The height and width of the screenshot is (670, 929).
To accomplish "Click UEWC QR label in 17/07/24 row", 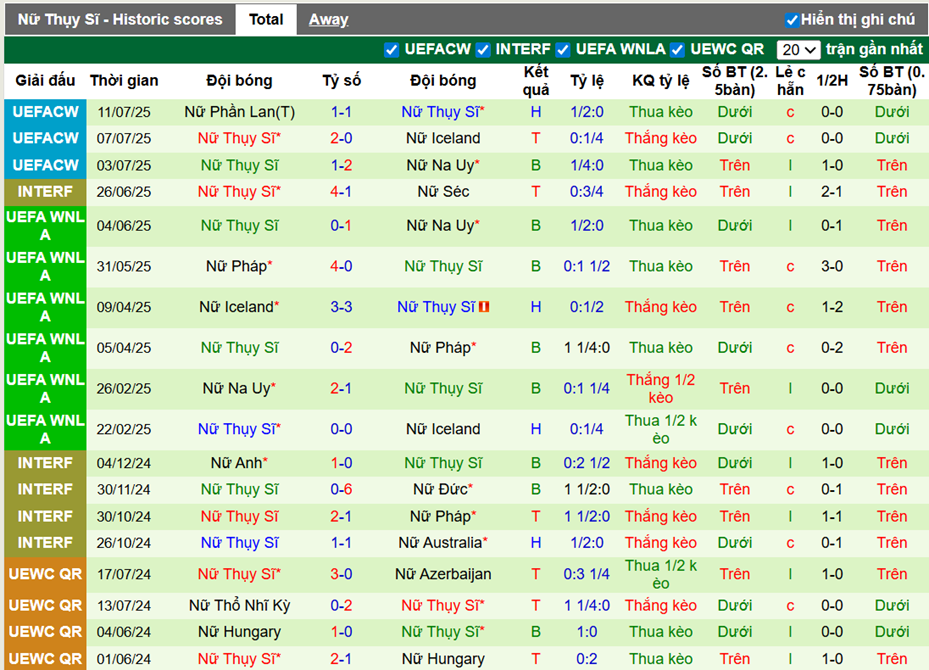I will [x=45, y=574].
